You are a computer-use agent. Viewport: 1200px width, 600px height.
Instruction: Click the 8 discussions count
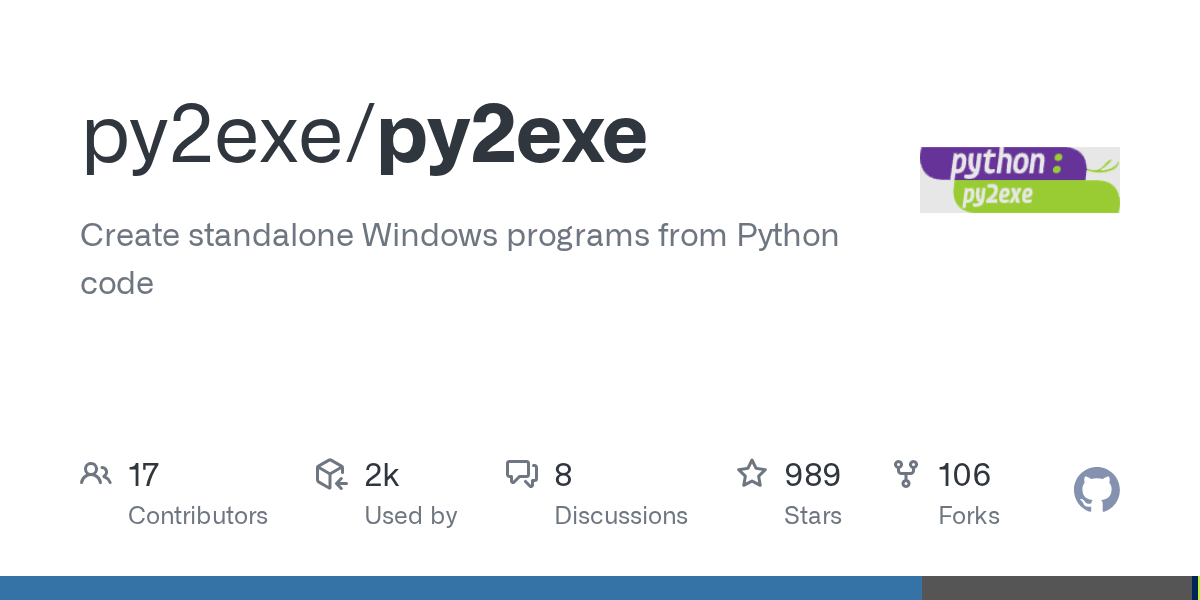(x=563, y=475)
